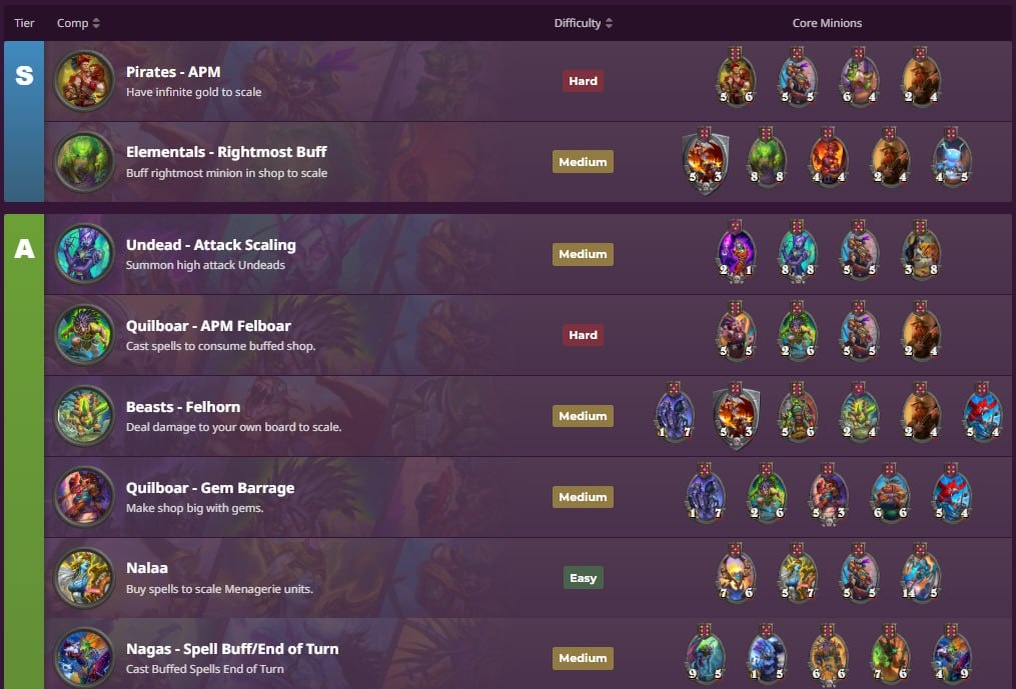Select the 14/5 minion in Nalaa row

(x=921, y=574)
